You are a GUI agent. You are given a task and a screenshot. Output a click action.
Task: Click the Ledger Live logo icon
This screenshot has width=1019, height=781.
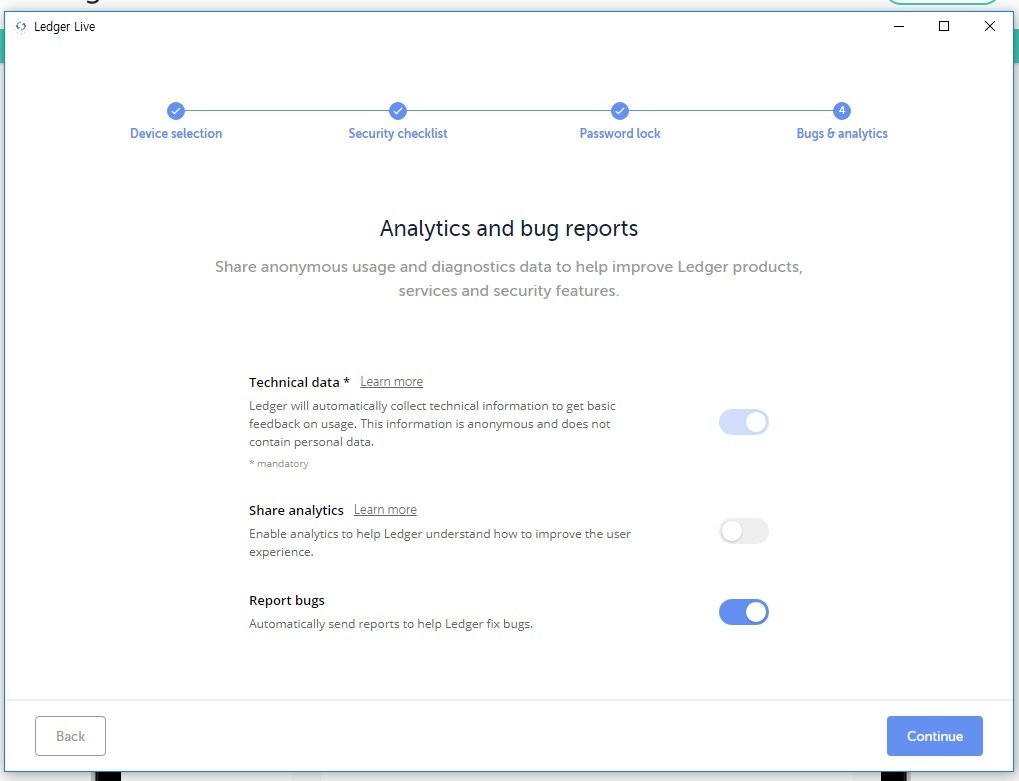[x=21, y=27]
